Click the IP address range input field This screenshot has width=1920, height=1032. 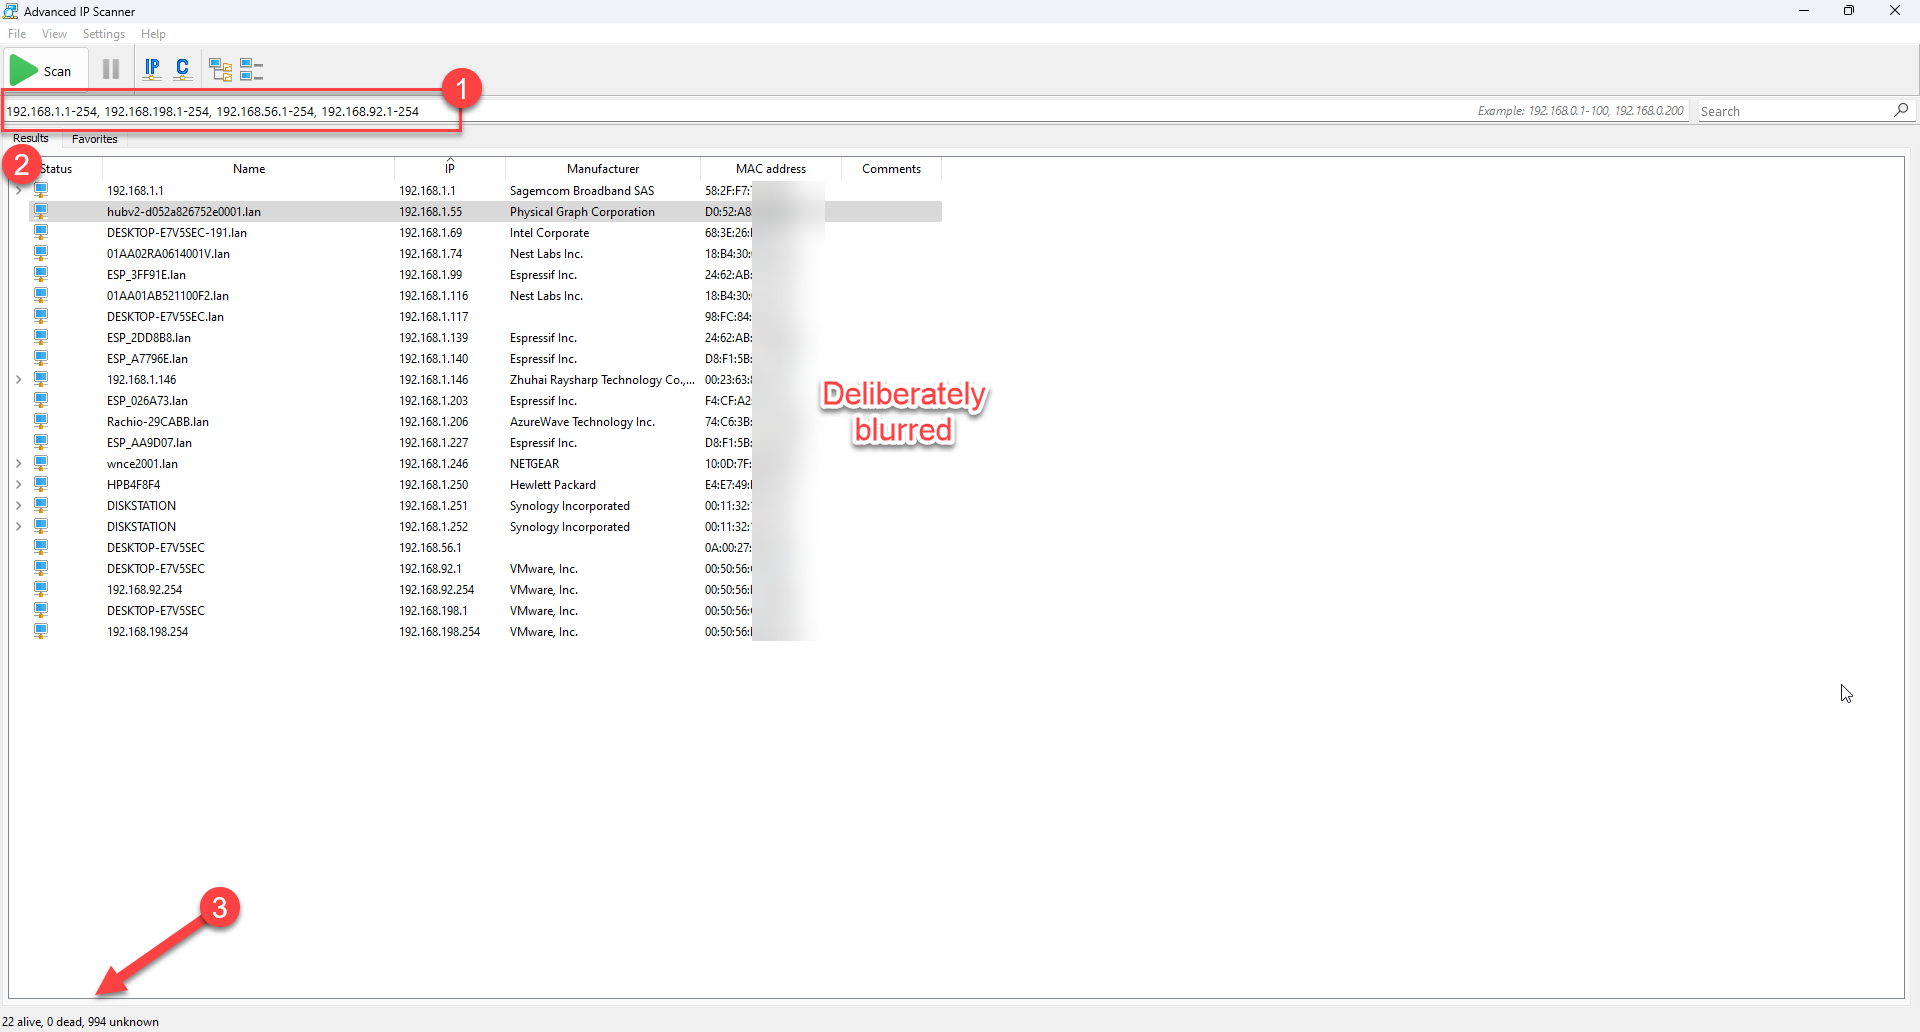tap(230, 111)
